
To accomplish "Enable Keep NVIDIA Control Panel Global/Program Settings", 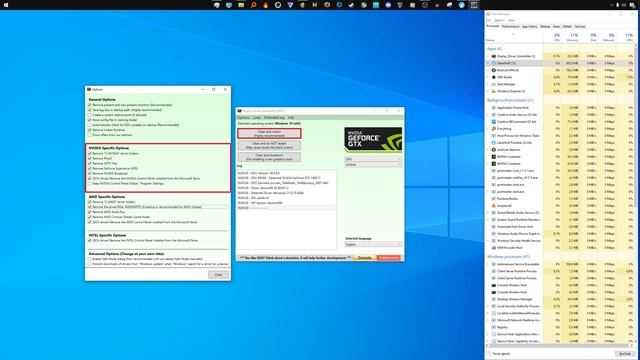I will click(x=90, y=184).
